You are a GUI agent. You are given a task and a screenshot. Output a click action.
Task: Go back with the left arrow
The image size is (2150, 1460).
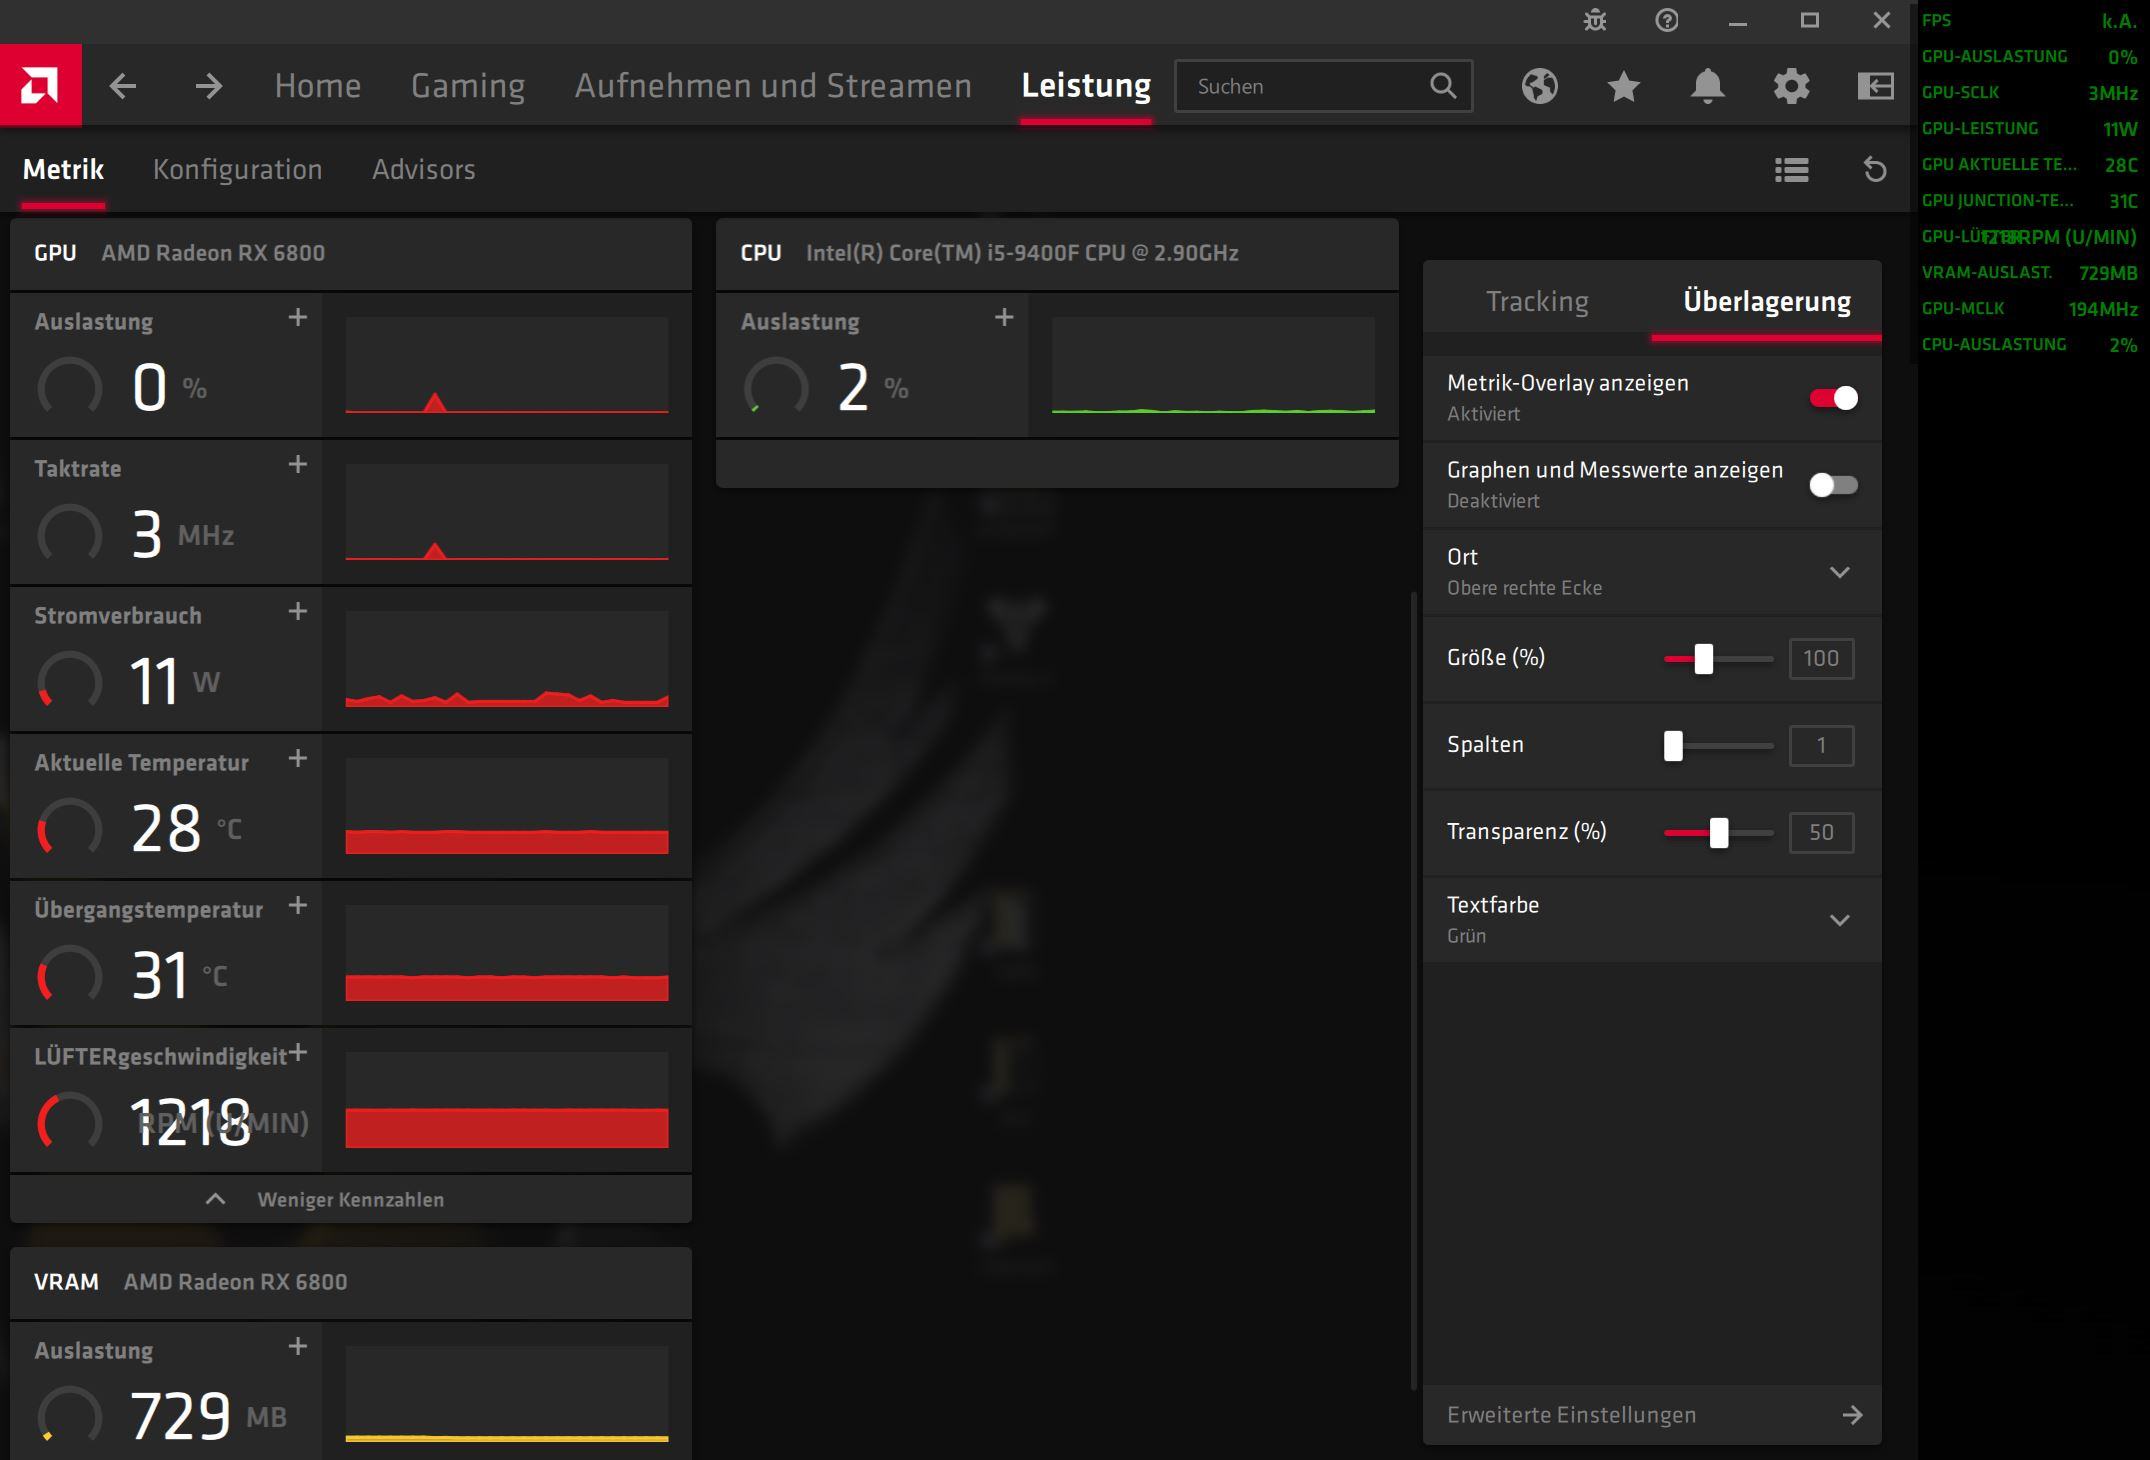click(x=123, y=86)
